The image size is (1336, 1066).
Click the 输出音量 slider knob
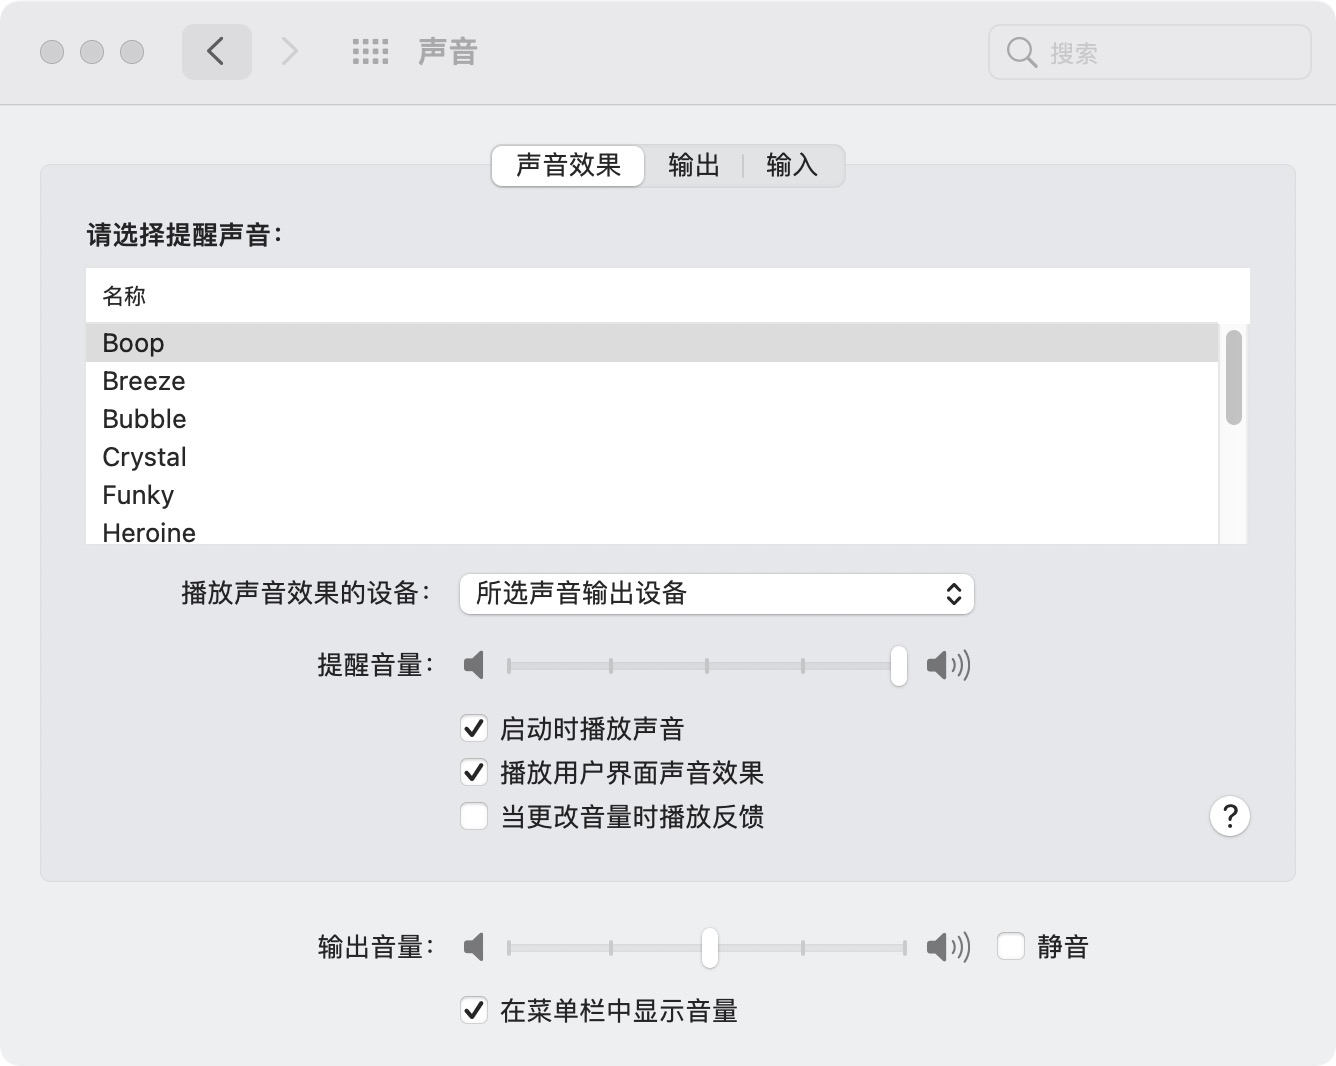(709, 947)
